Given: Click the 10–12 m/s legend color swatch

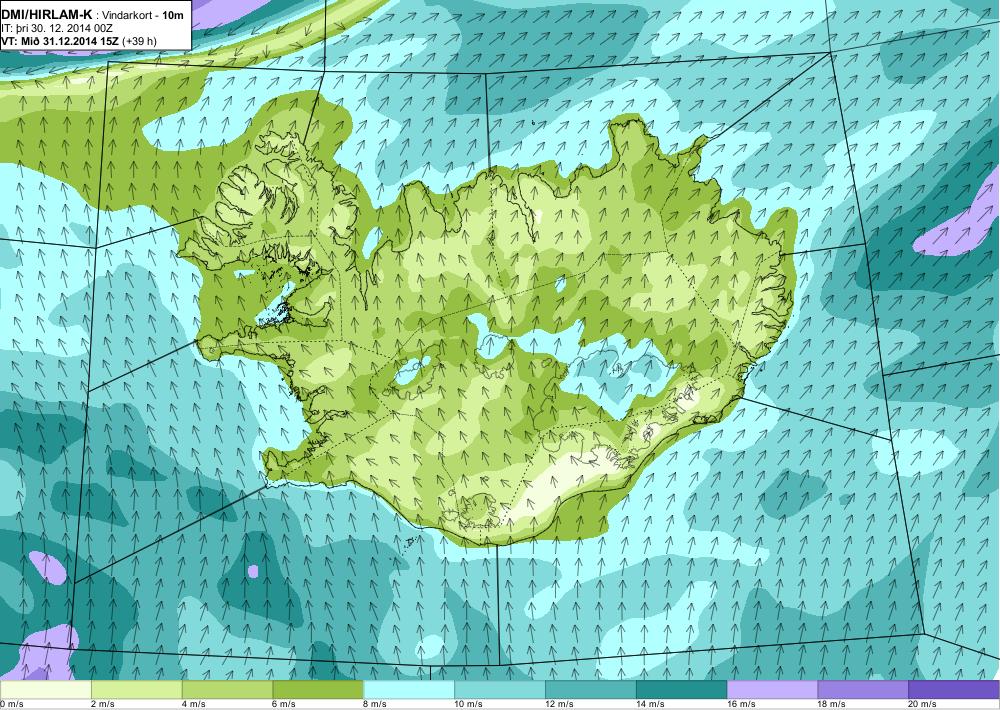Looking at the screenshot, I should (500, 690).
